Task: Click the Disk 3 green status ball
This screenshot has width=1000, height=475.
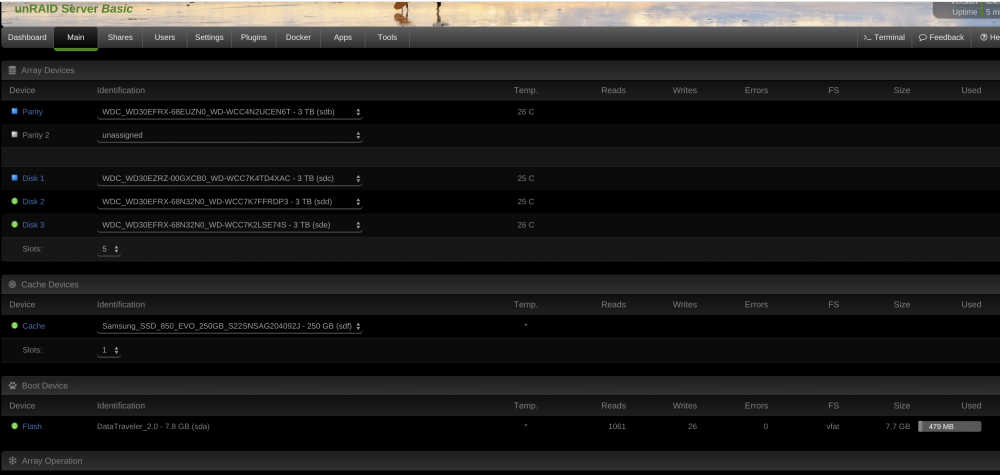Action: [15, 224]
